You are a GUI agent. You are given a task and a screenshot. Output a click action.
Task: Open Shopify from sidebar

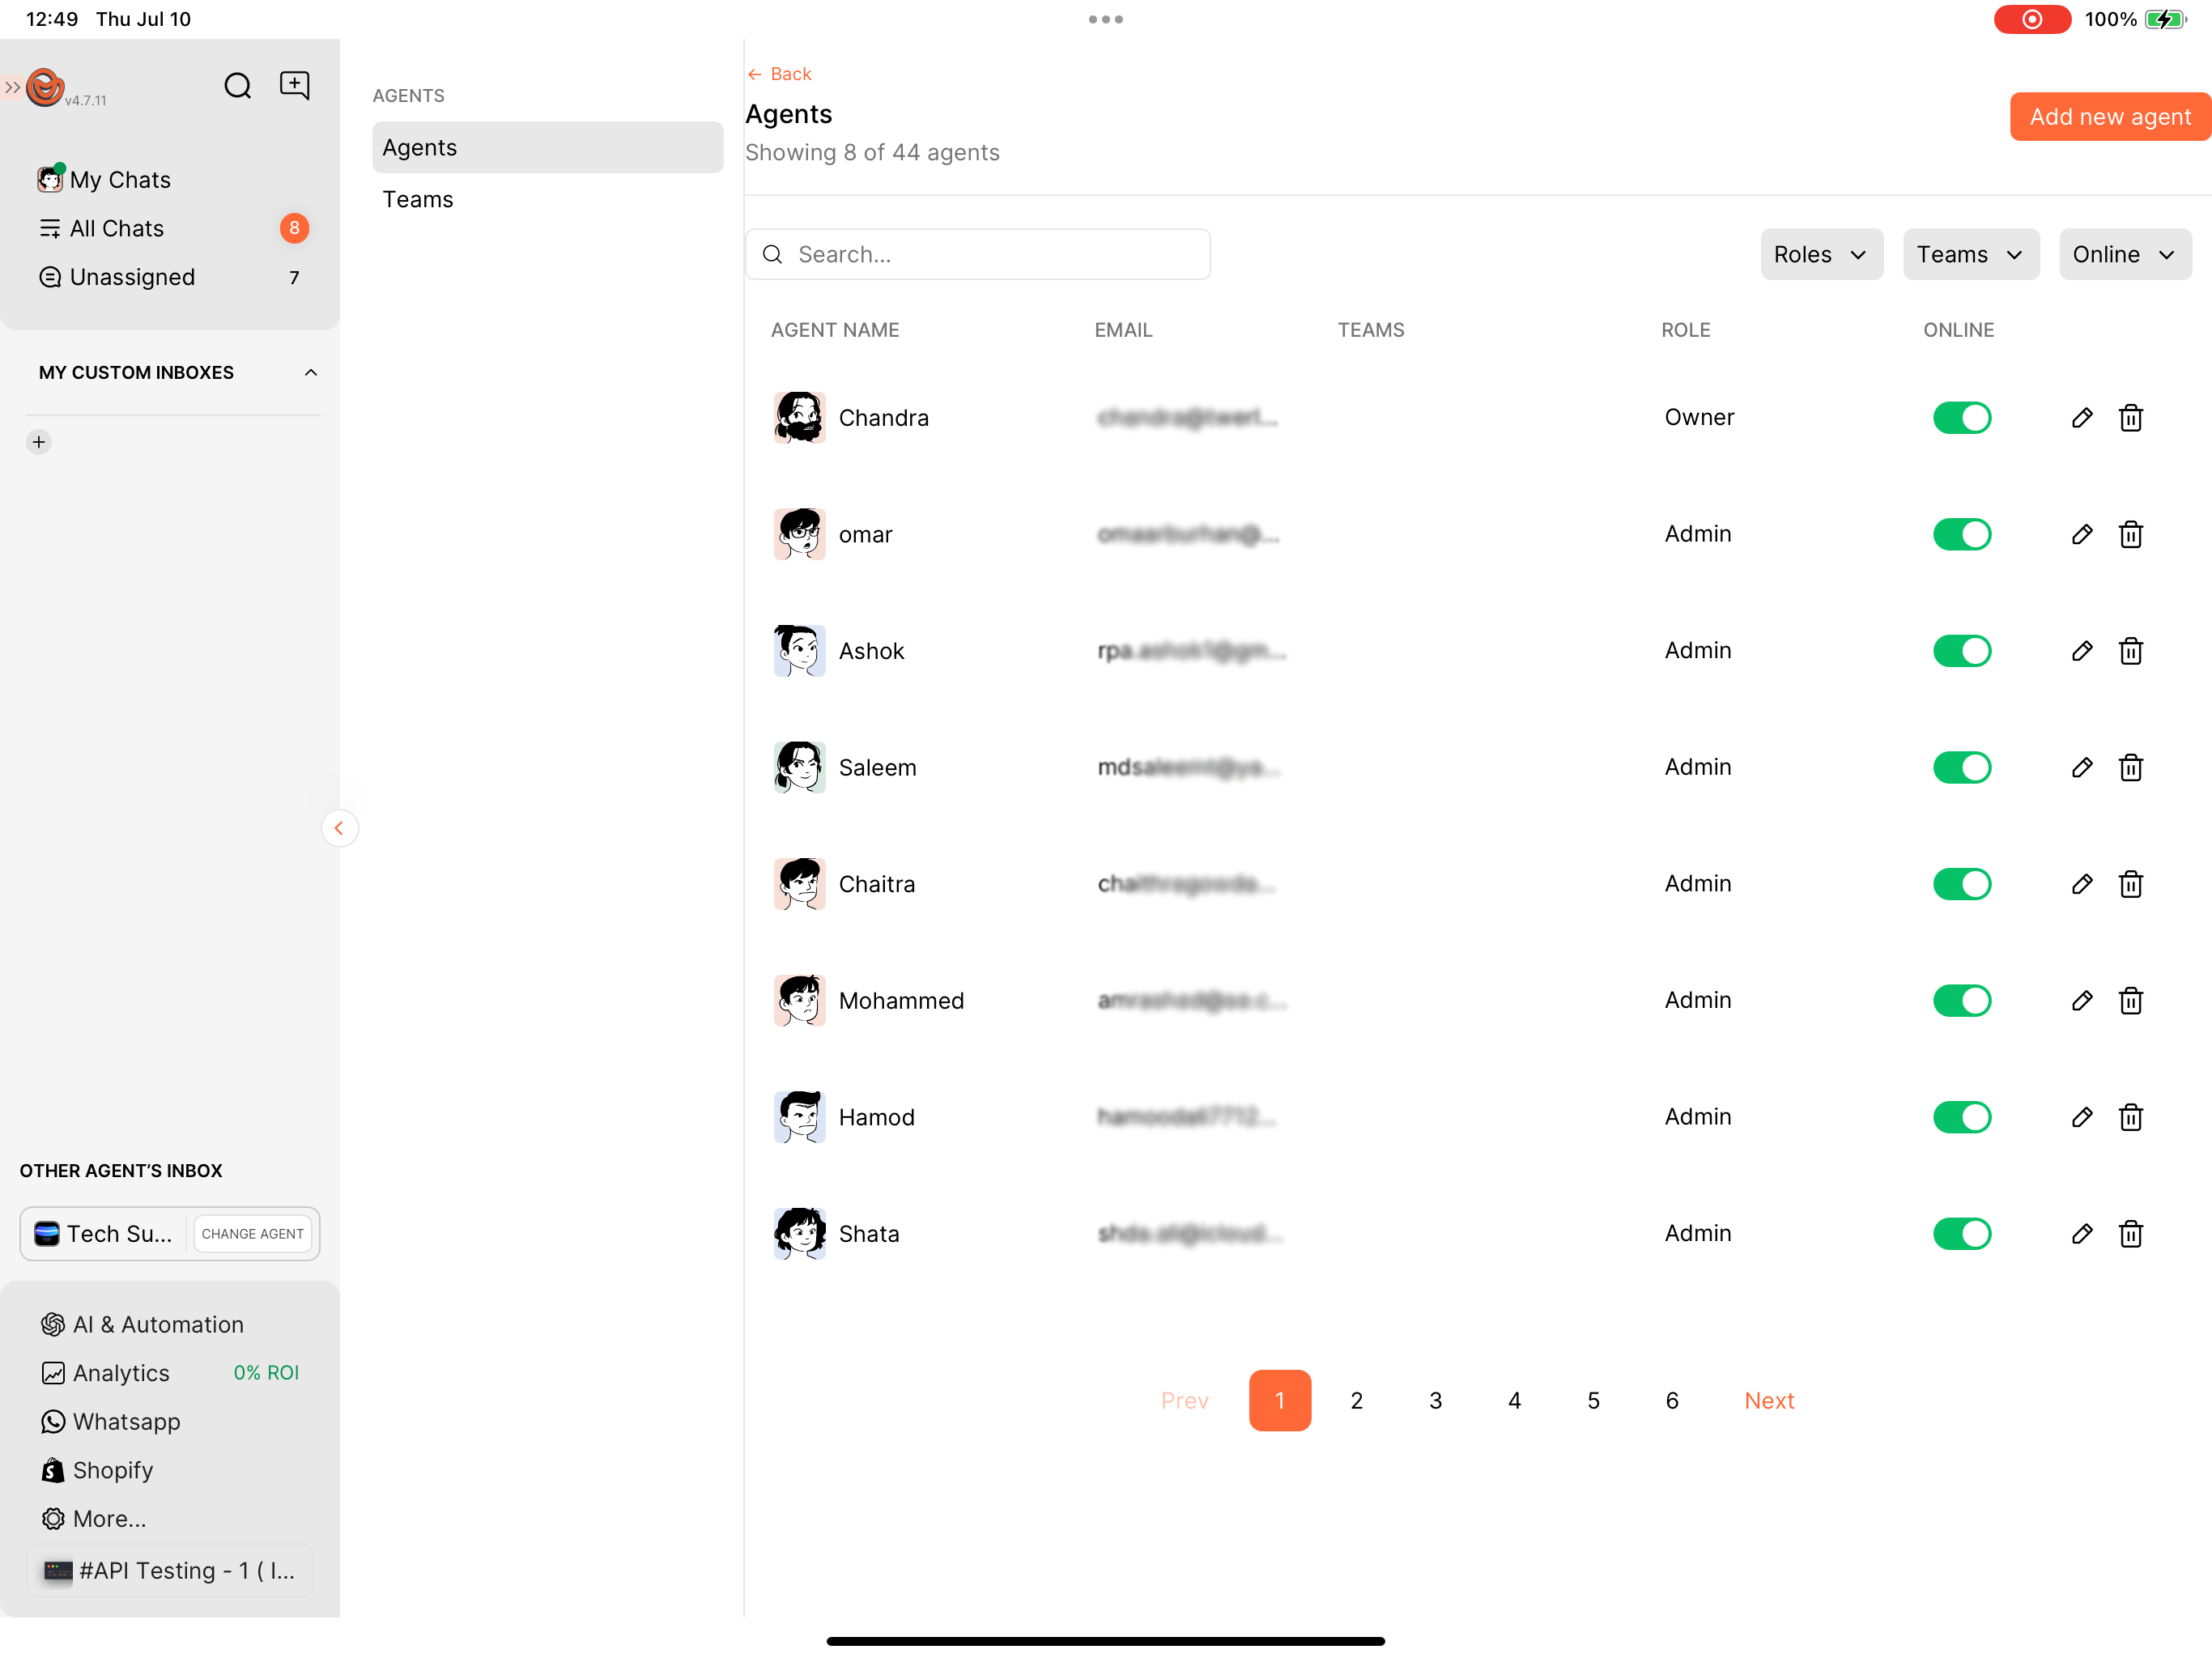(x=98, y=1470)
